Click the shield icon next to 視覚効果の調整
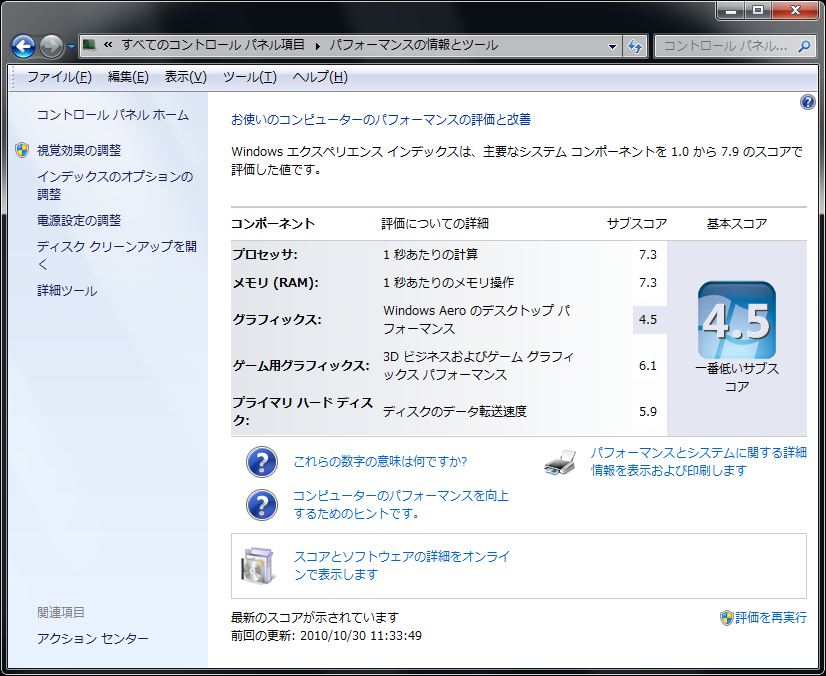This screenshot has height=676, width=826. [x=20, y=150]
